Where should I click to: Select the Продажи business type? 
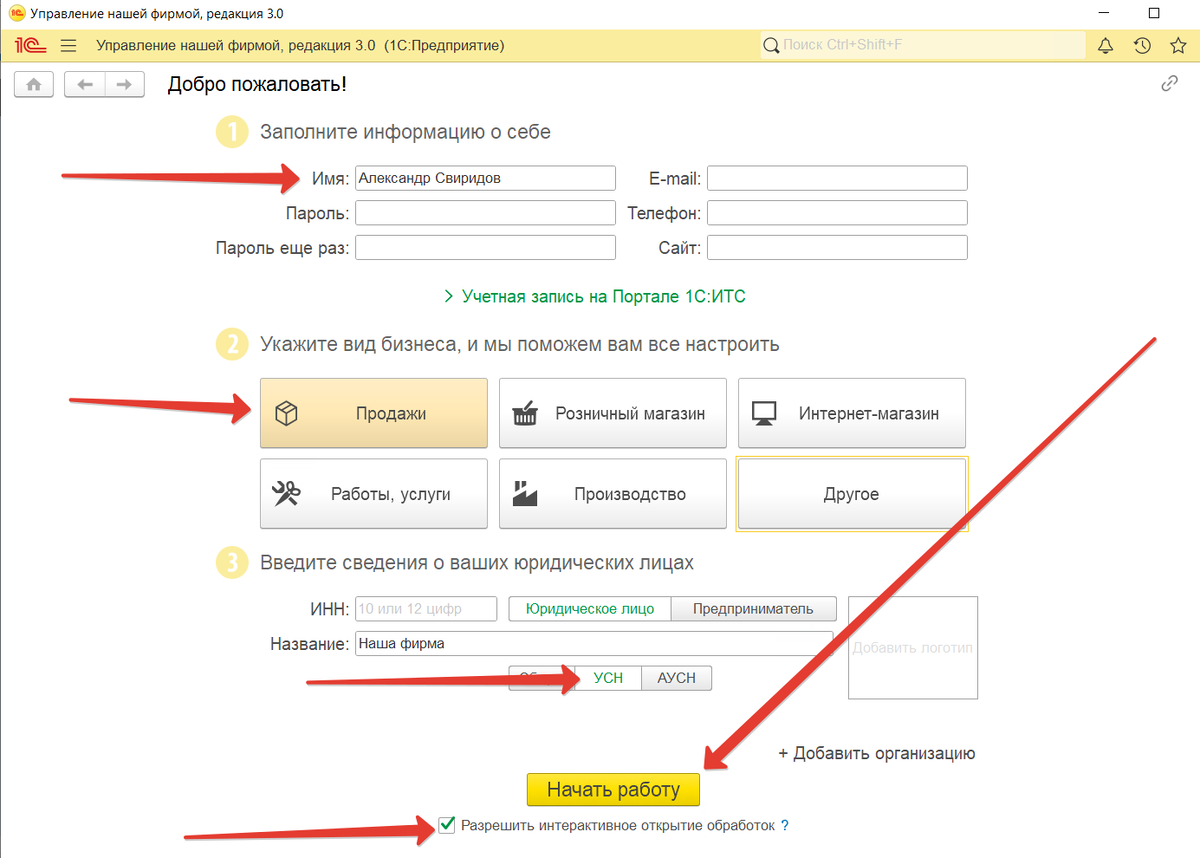pos(374,413)
